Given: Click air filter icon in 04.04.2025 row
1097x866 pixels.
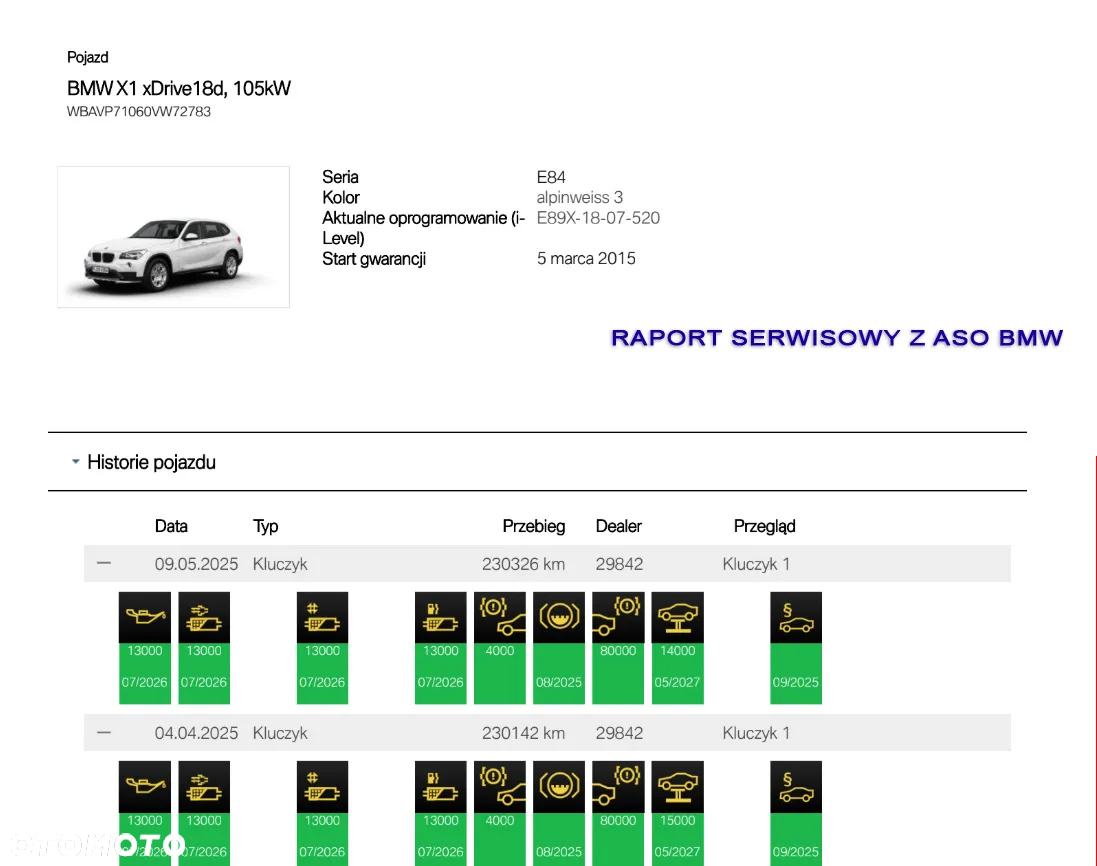Looking at the screenshot, I should point(204,787).
